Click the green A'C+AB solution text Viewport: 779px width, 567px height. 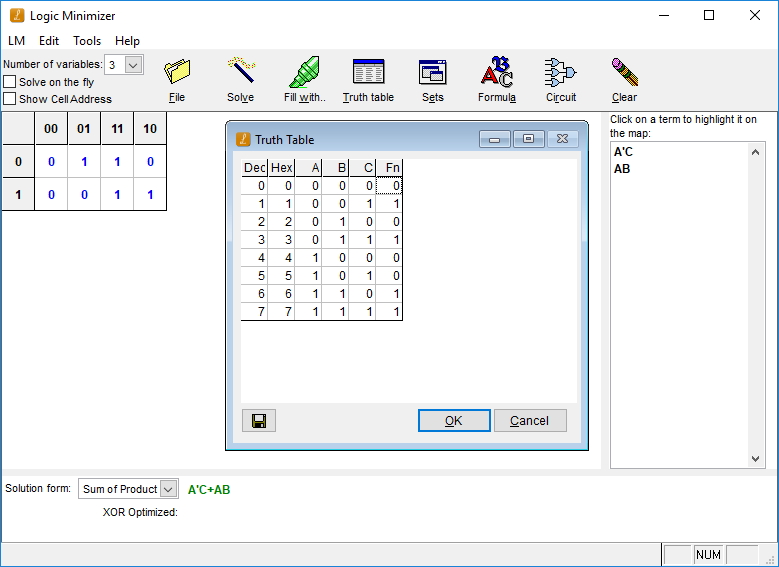point(209,490)
